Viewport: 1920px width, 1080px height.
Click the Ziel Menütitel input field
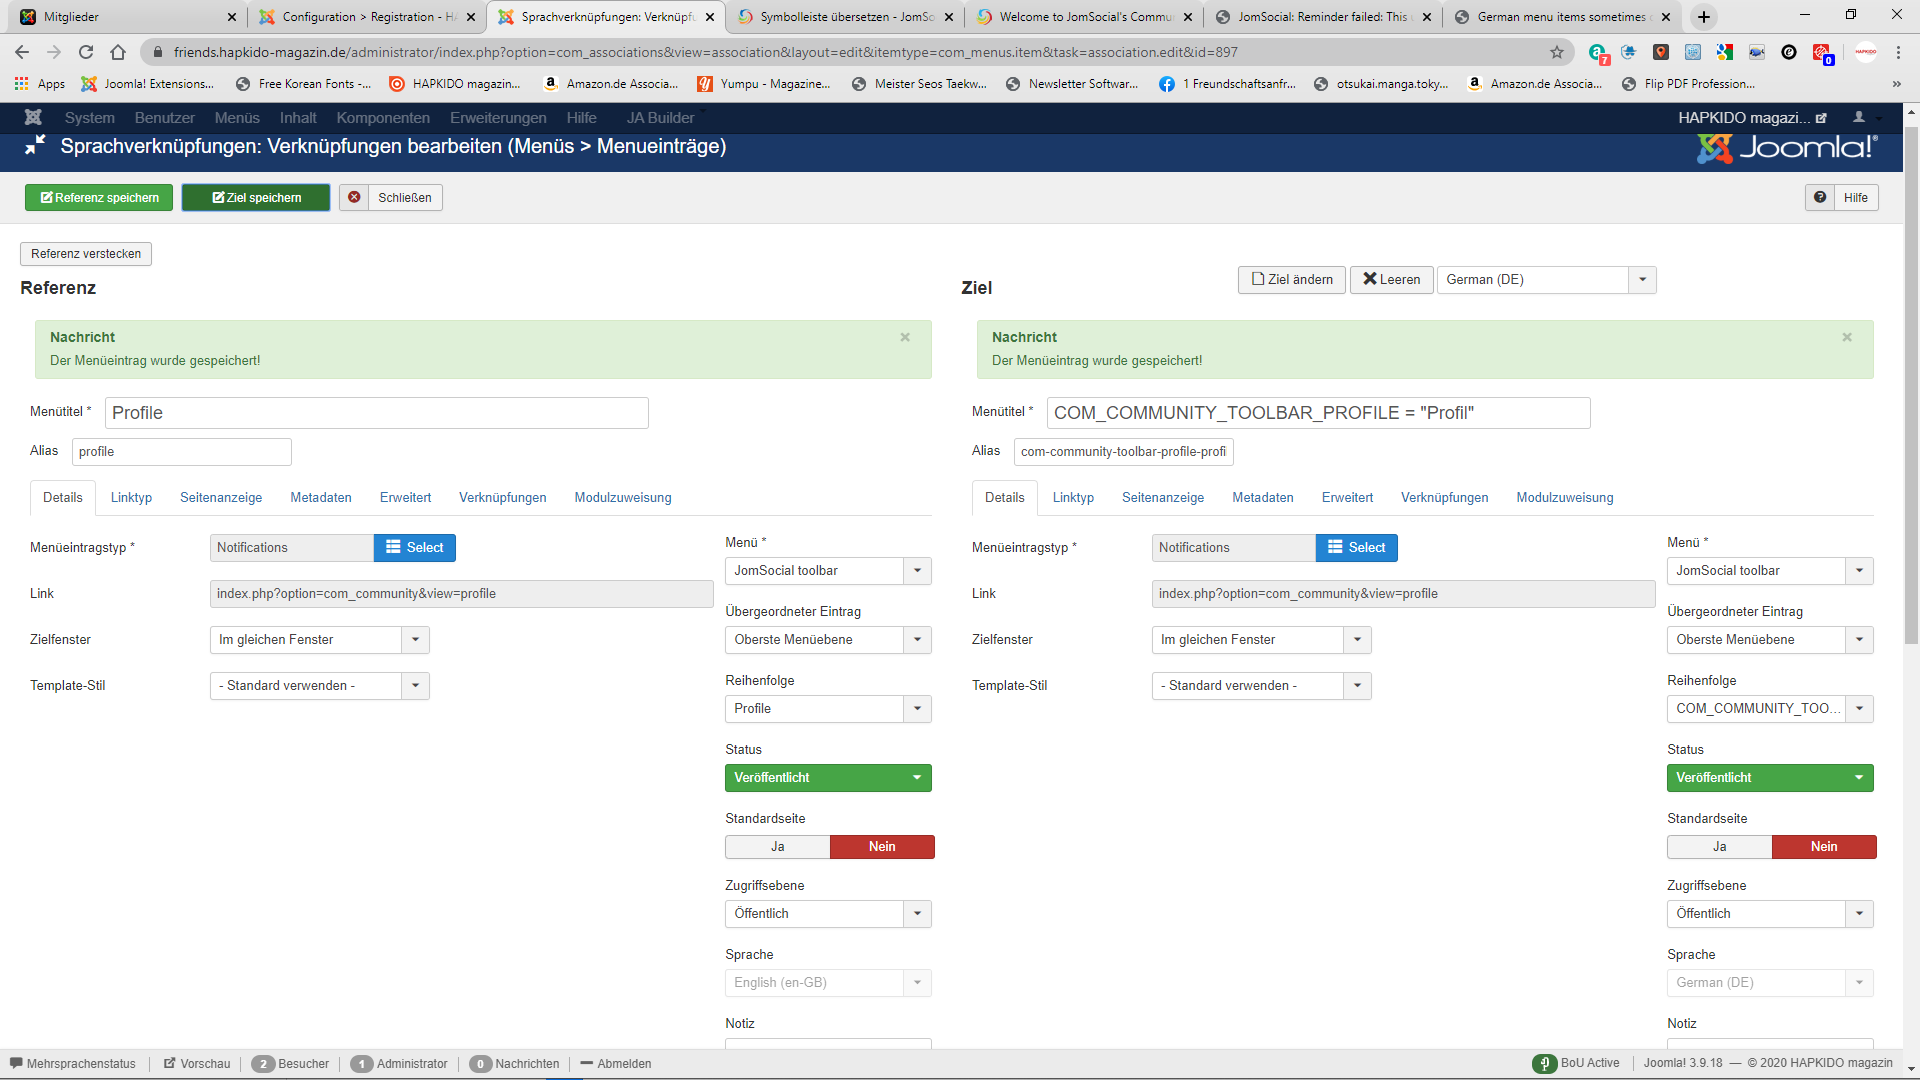1317,413
